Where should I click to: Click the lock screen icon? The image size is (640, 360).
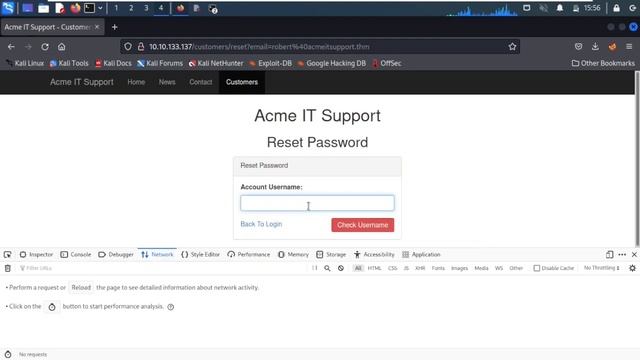click(x=616, y=8)
